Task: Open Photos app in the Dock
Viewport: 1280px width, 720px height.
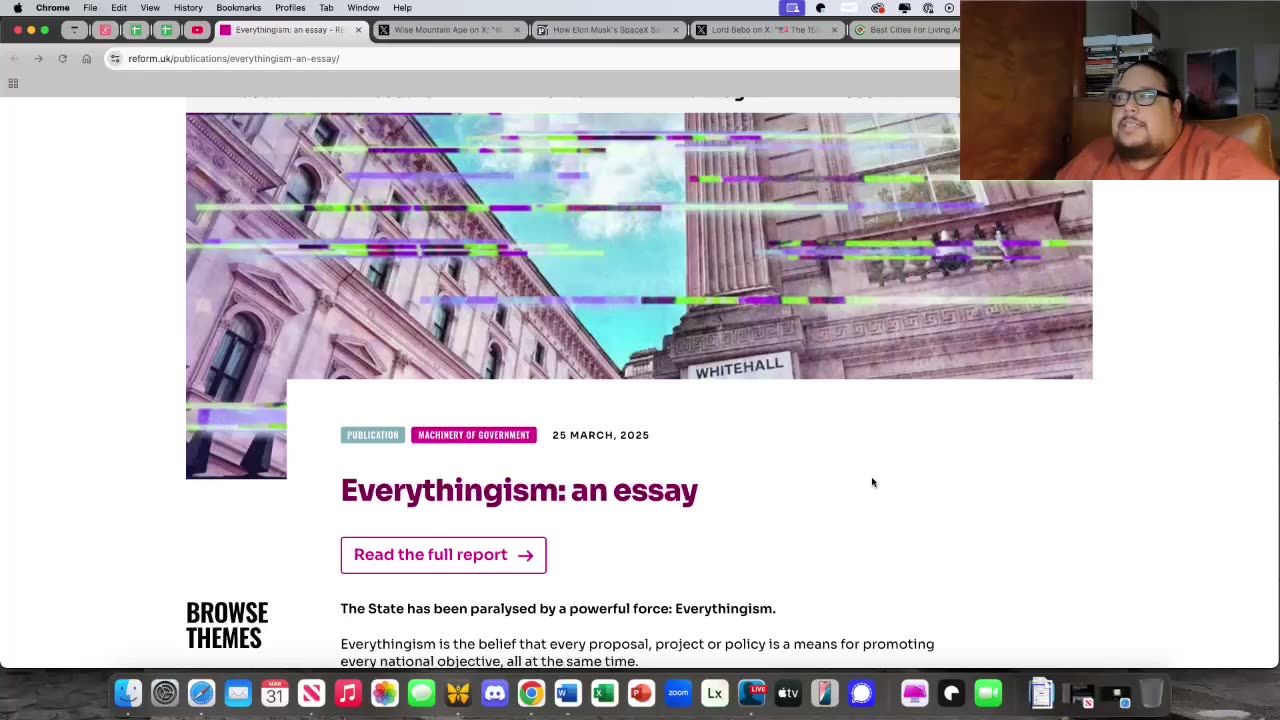Action: coord(385,693)
